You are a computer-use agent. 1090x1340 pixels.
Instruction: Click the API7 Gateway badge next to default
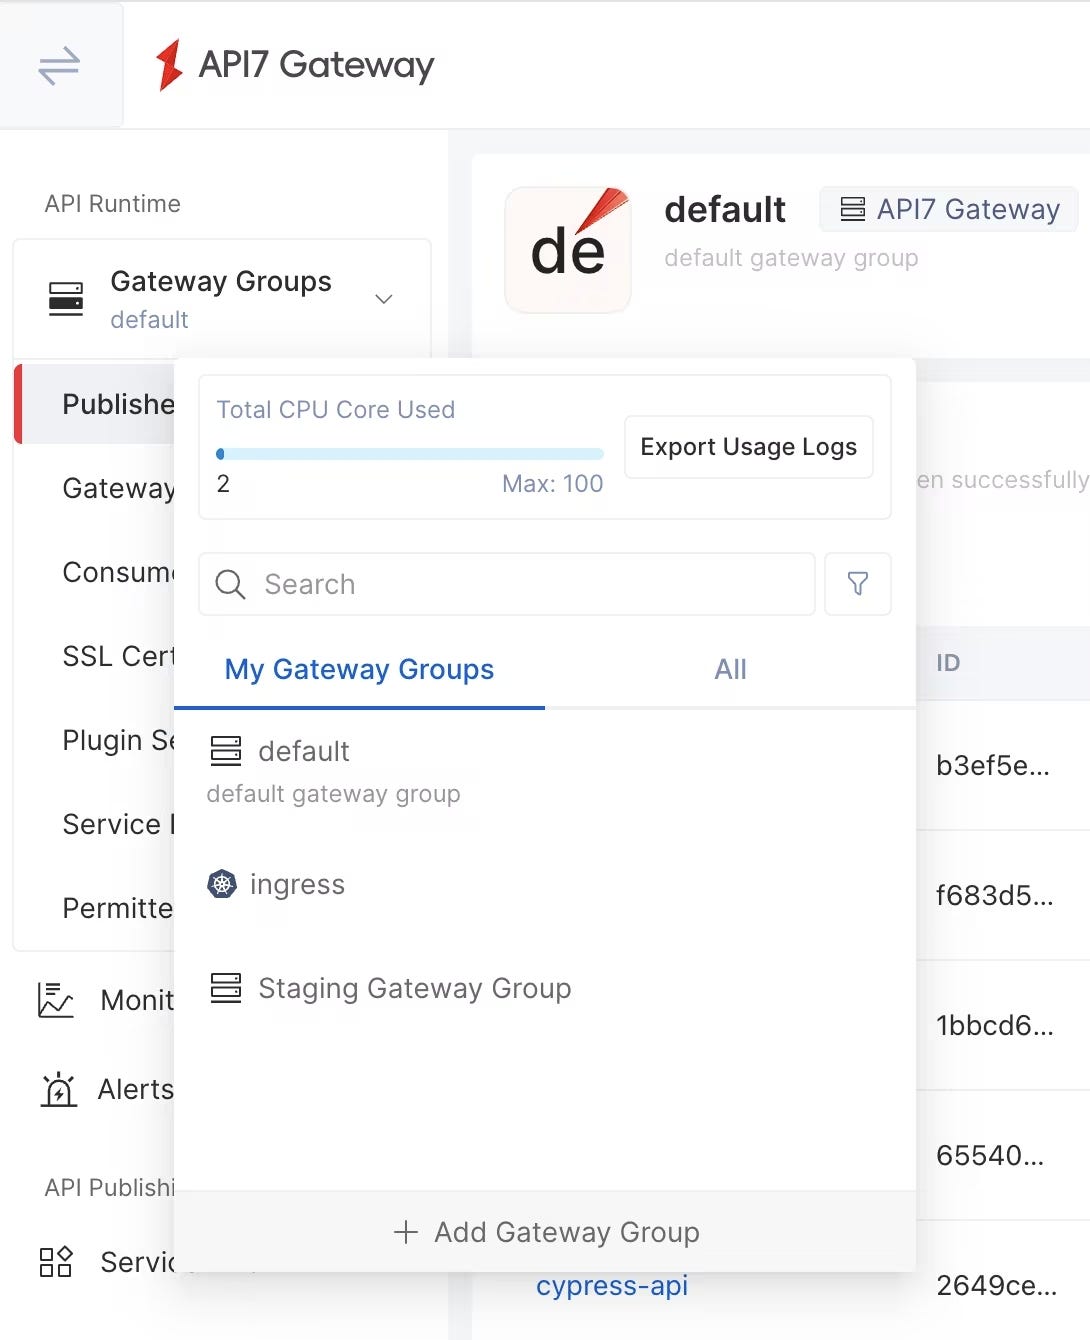click(947, 209)
